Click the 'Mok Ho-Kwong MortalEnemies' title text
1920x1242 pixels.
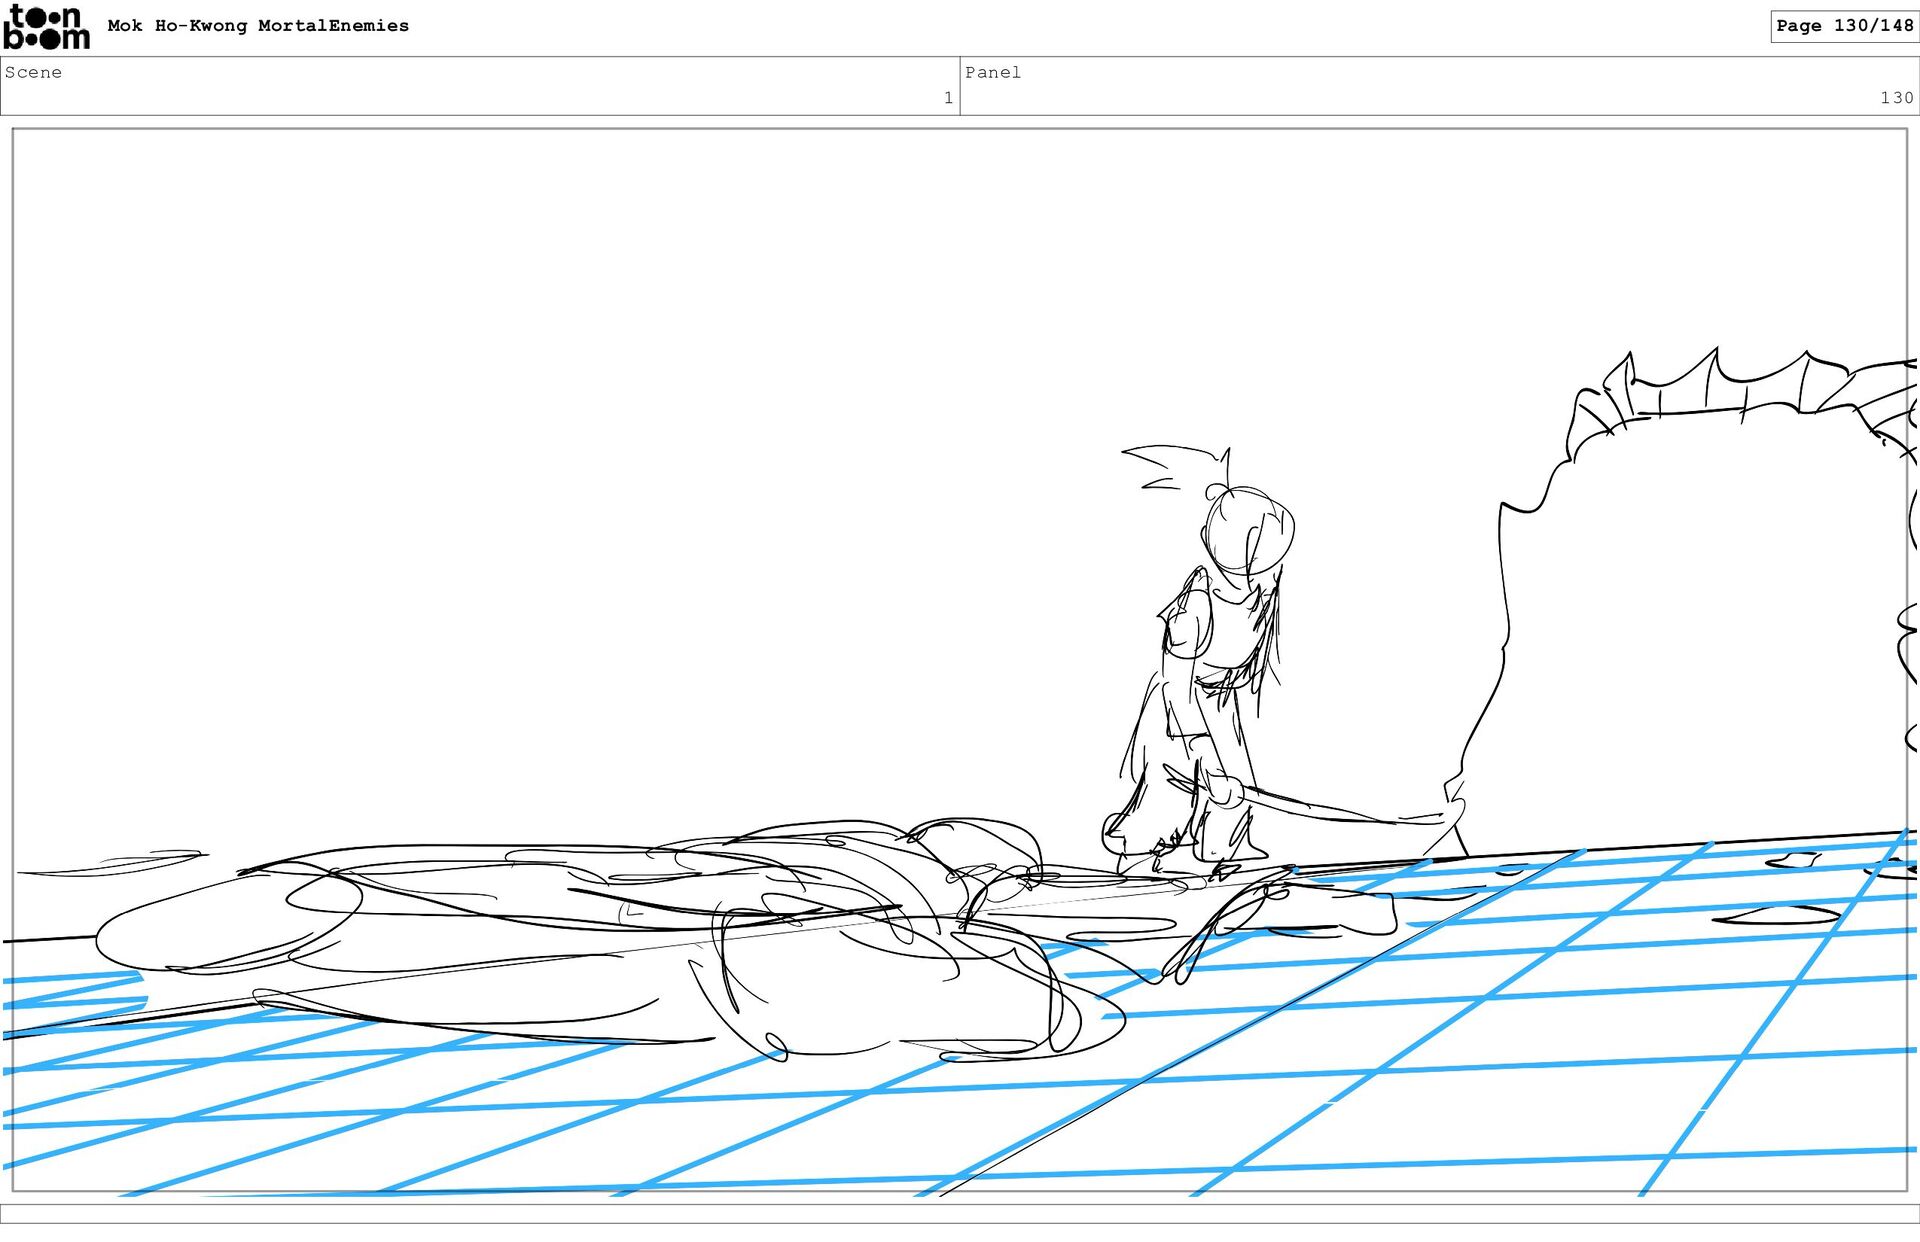[258, 26]
